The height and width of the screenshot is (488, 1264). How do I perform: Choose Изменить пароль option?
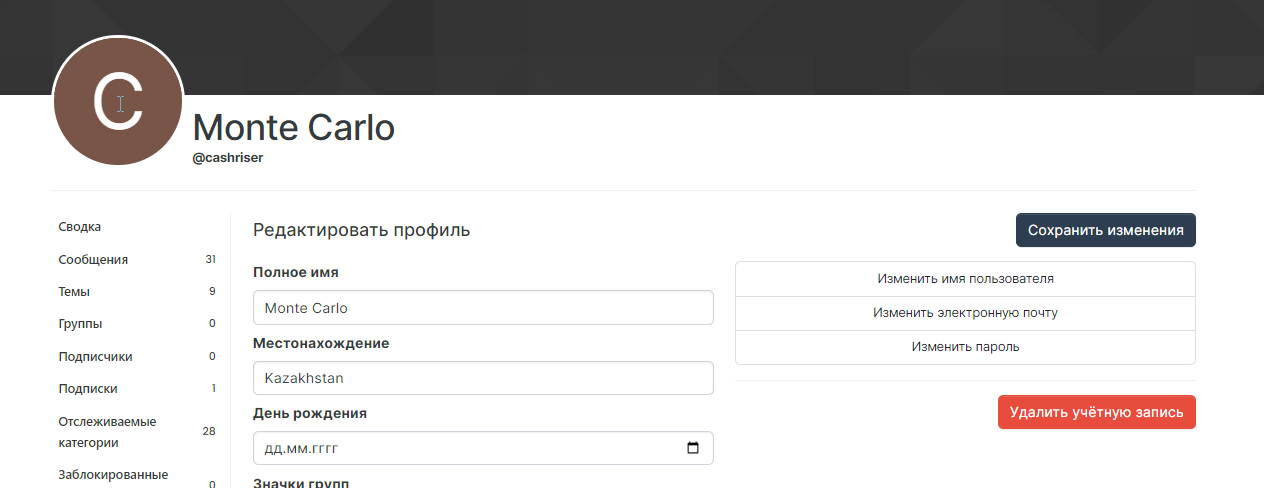(965, 347)
